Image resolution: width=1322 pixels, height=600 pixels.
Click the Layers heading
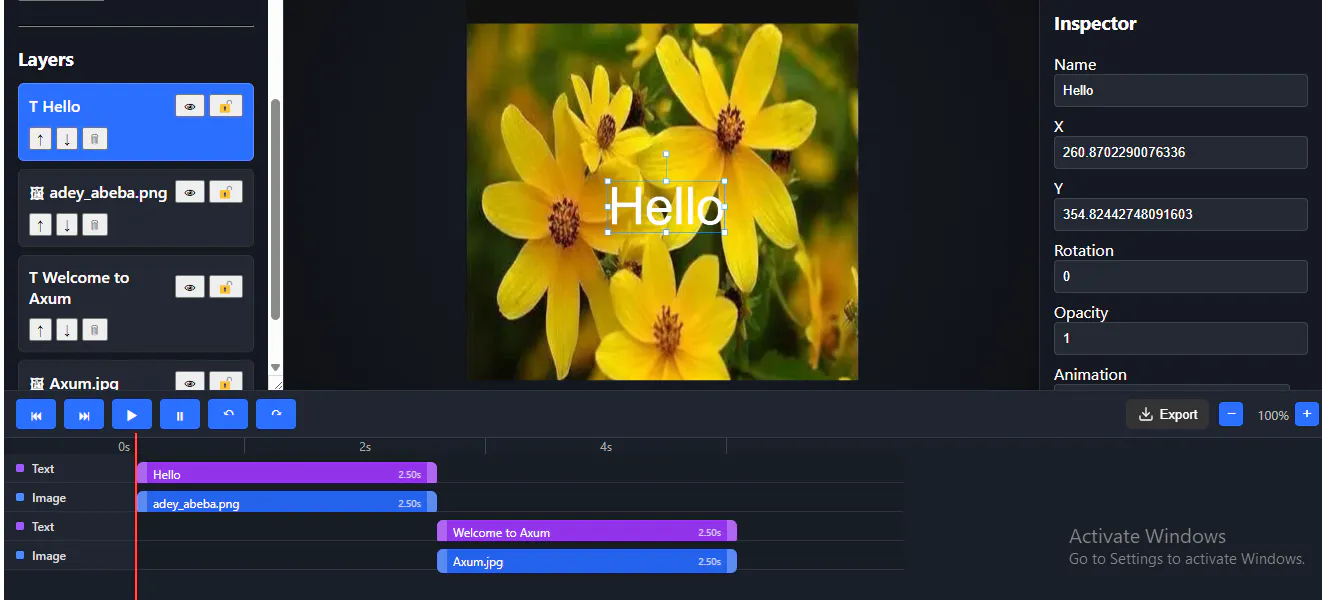point(46,60)
